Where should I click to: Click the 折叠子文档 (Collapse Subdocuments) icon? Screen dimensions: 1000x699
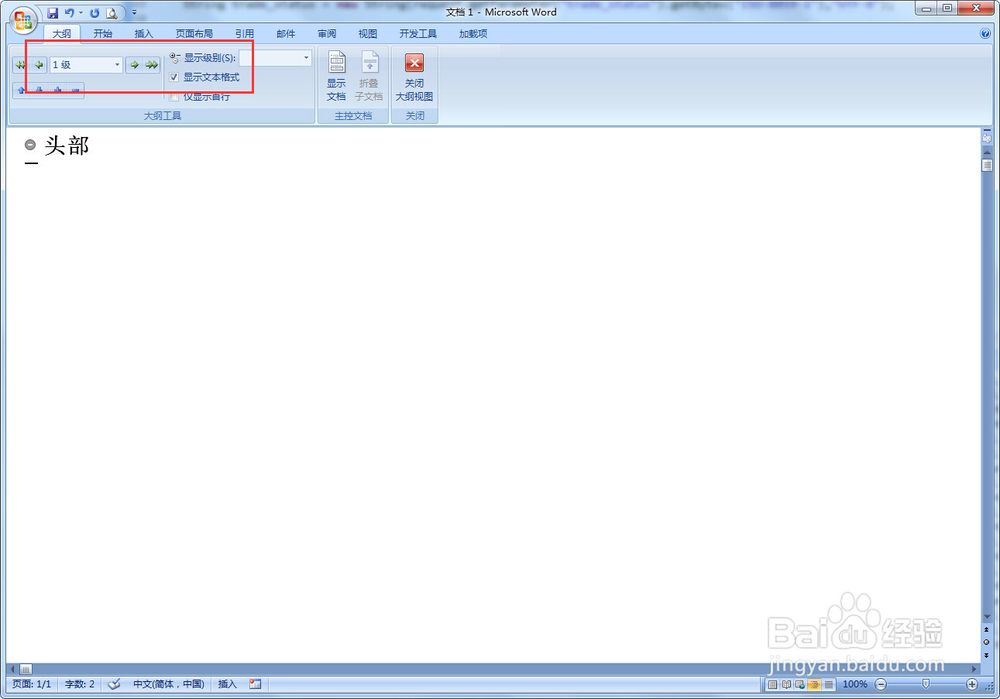click(369, 70)
